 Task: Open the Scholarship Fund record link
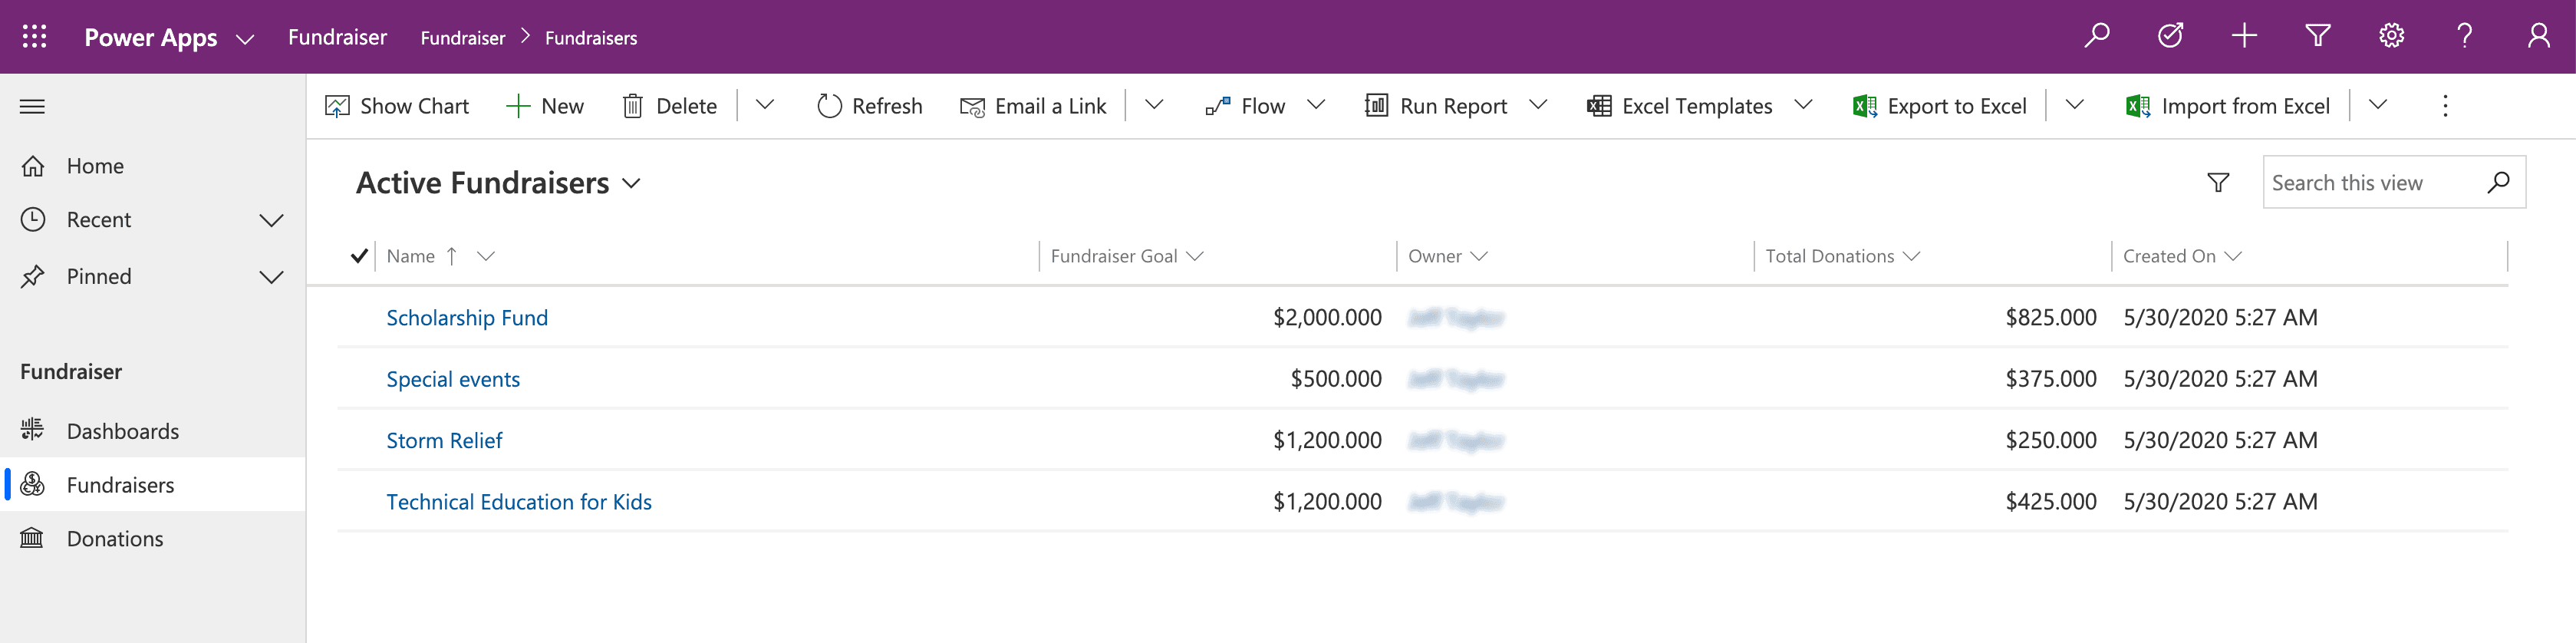coord(467,318)
